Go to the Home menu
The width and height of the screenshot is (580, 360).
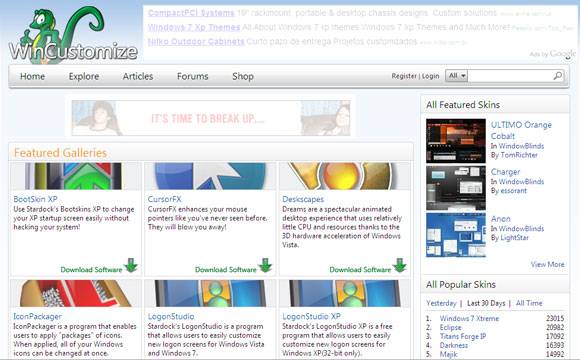(x=33, y=76)
